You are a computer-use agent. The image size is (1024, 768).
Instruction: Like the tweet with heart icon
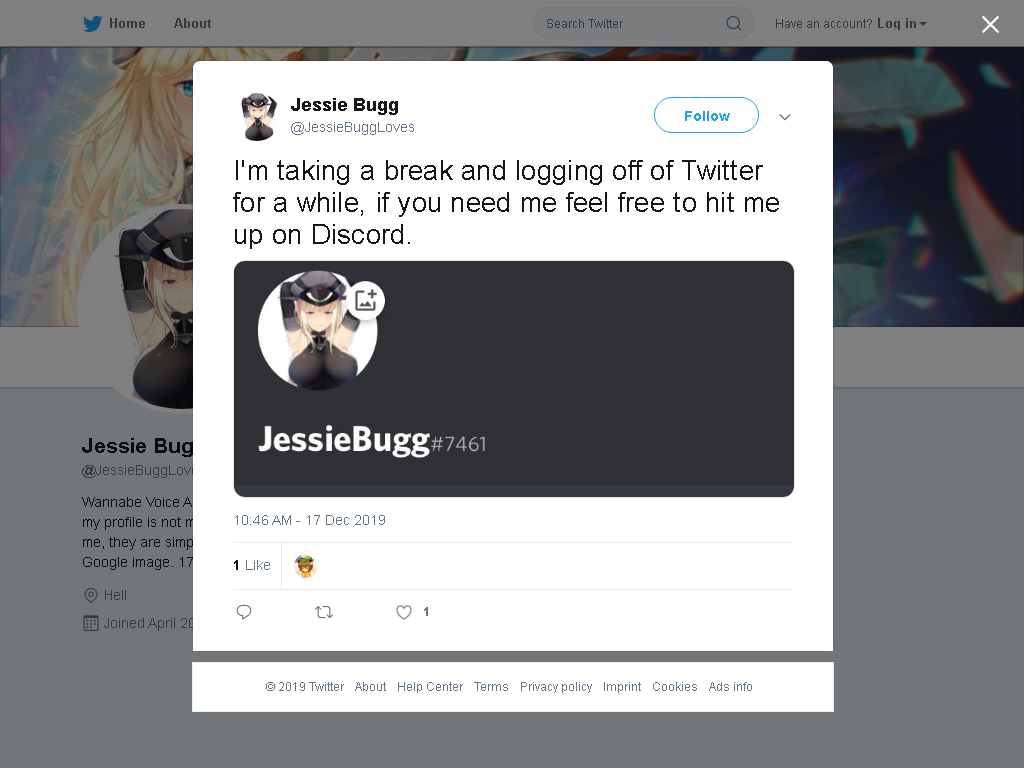404,612
